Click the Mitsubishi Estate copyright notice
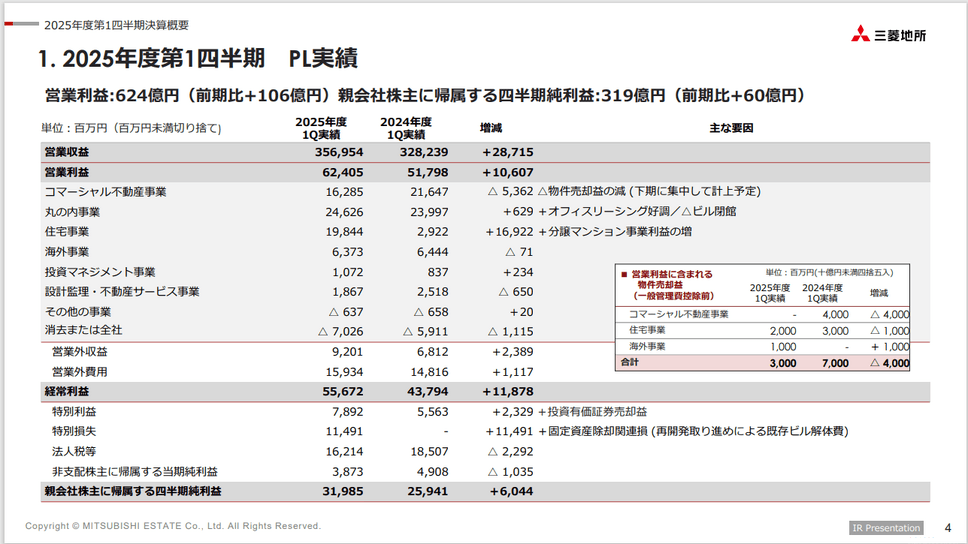The height and width of the screenshot is (544, 968). pos(173,526)
